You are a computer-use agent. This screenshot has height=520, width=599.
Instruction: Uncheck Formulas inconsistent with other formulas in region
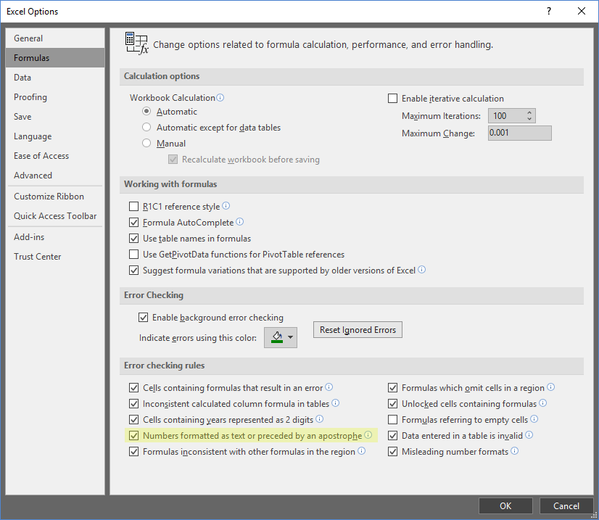point(134,452)
